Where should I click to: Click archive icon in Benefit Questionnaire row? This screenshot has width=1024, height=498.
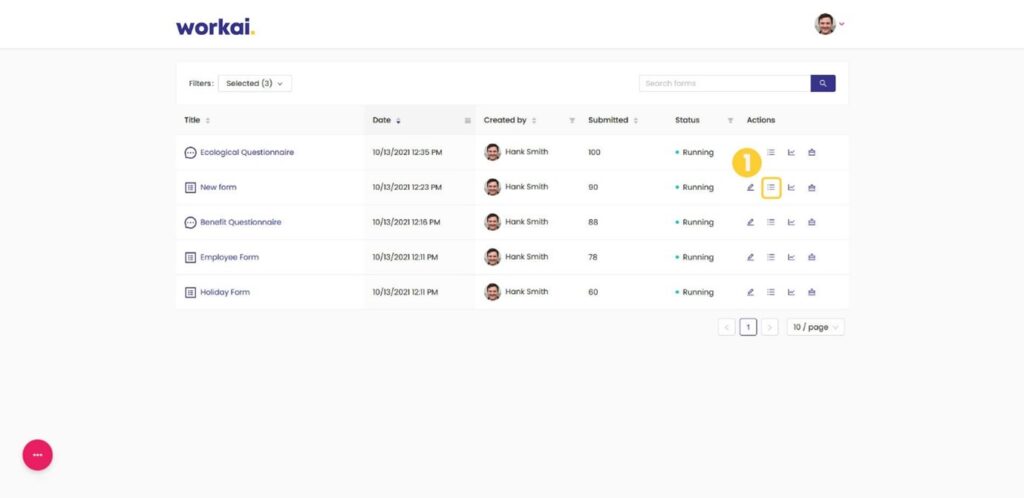click(812, 222)
